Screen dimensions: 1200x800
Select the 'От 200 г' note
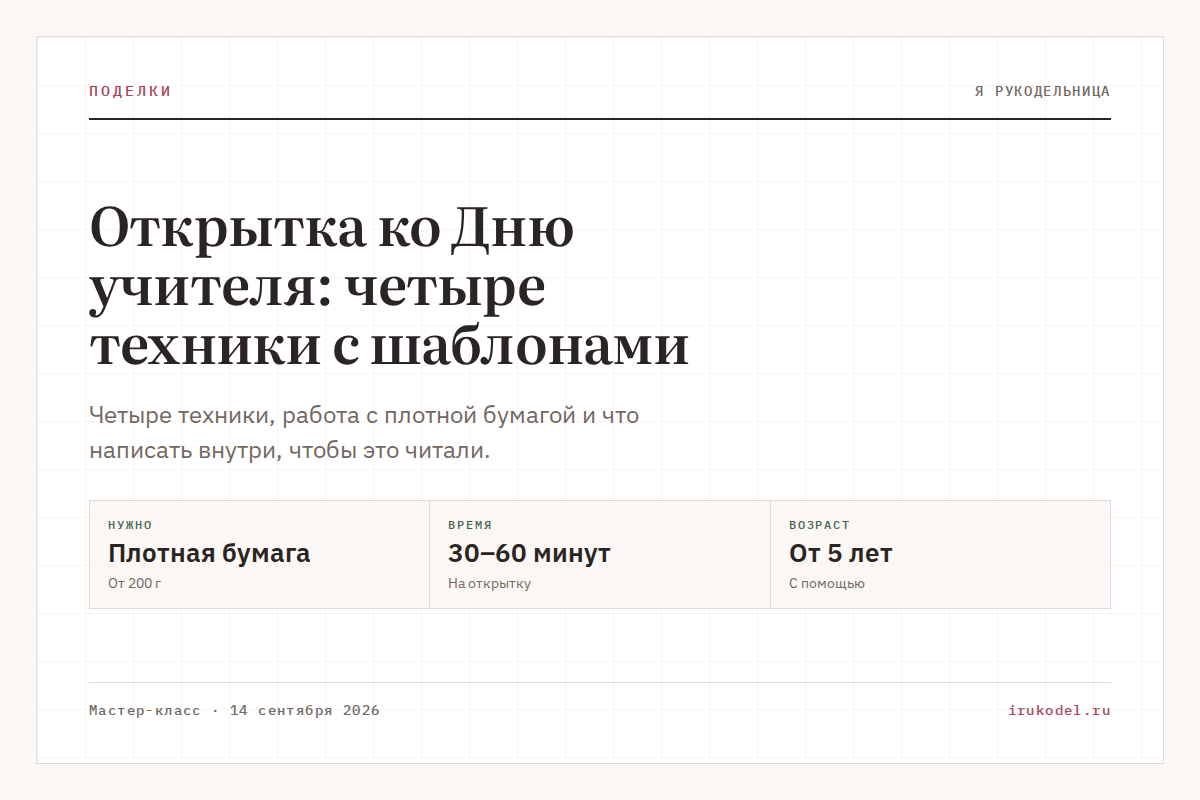pos(134,584)
